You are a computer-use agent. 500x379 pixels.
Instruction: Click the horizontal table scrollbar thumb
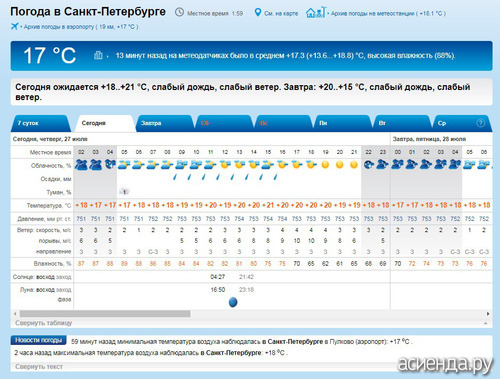click(105, 314)
